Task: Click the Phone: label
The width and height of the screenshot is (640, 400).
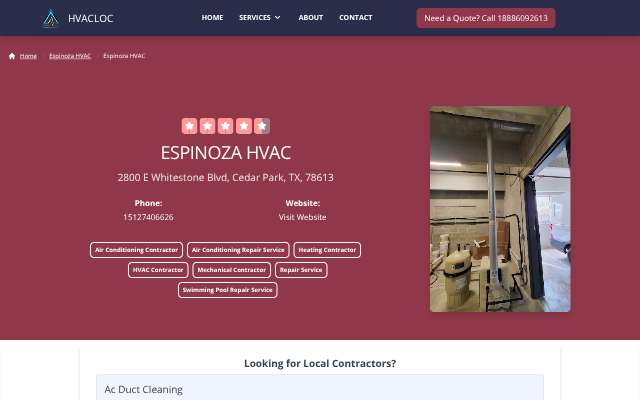Action: point(148,203)
